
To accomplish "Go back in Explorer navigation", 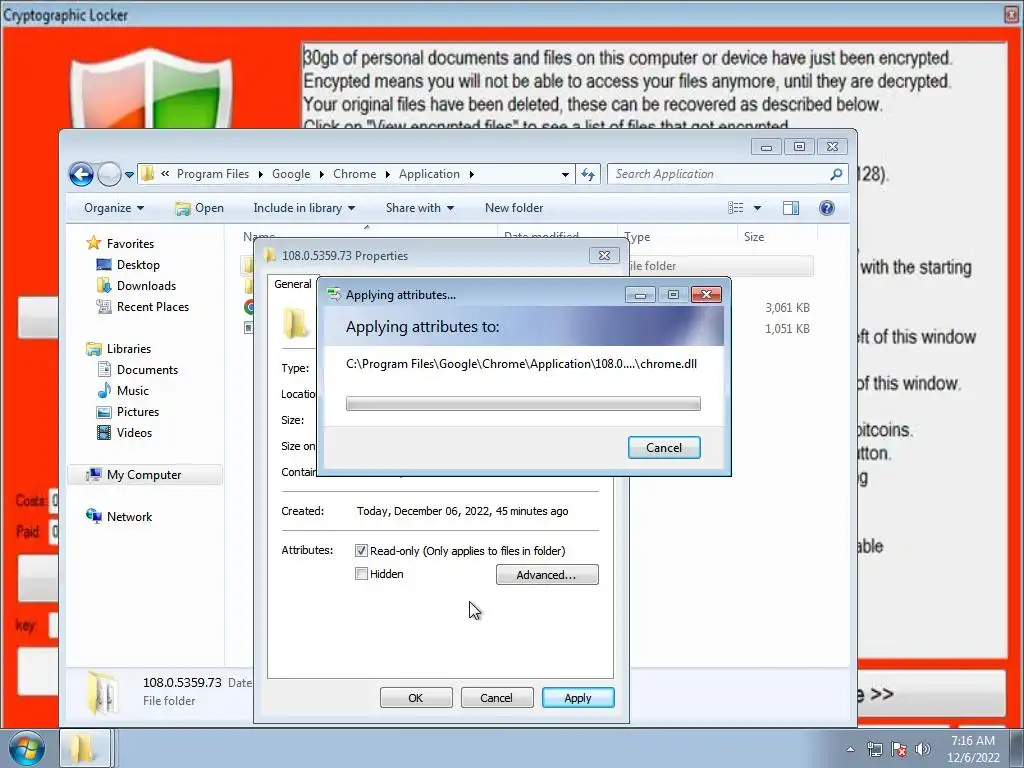I will point(81,174).
